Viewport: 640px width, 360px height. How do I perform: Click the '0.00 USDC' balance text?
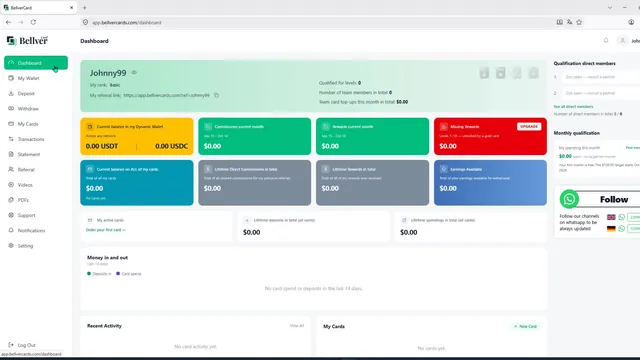171,146
